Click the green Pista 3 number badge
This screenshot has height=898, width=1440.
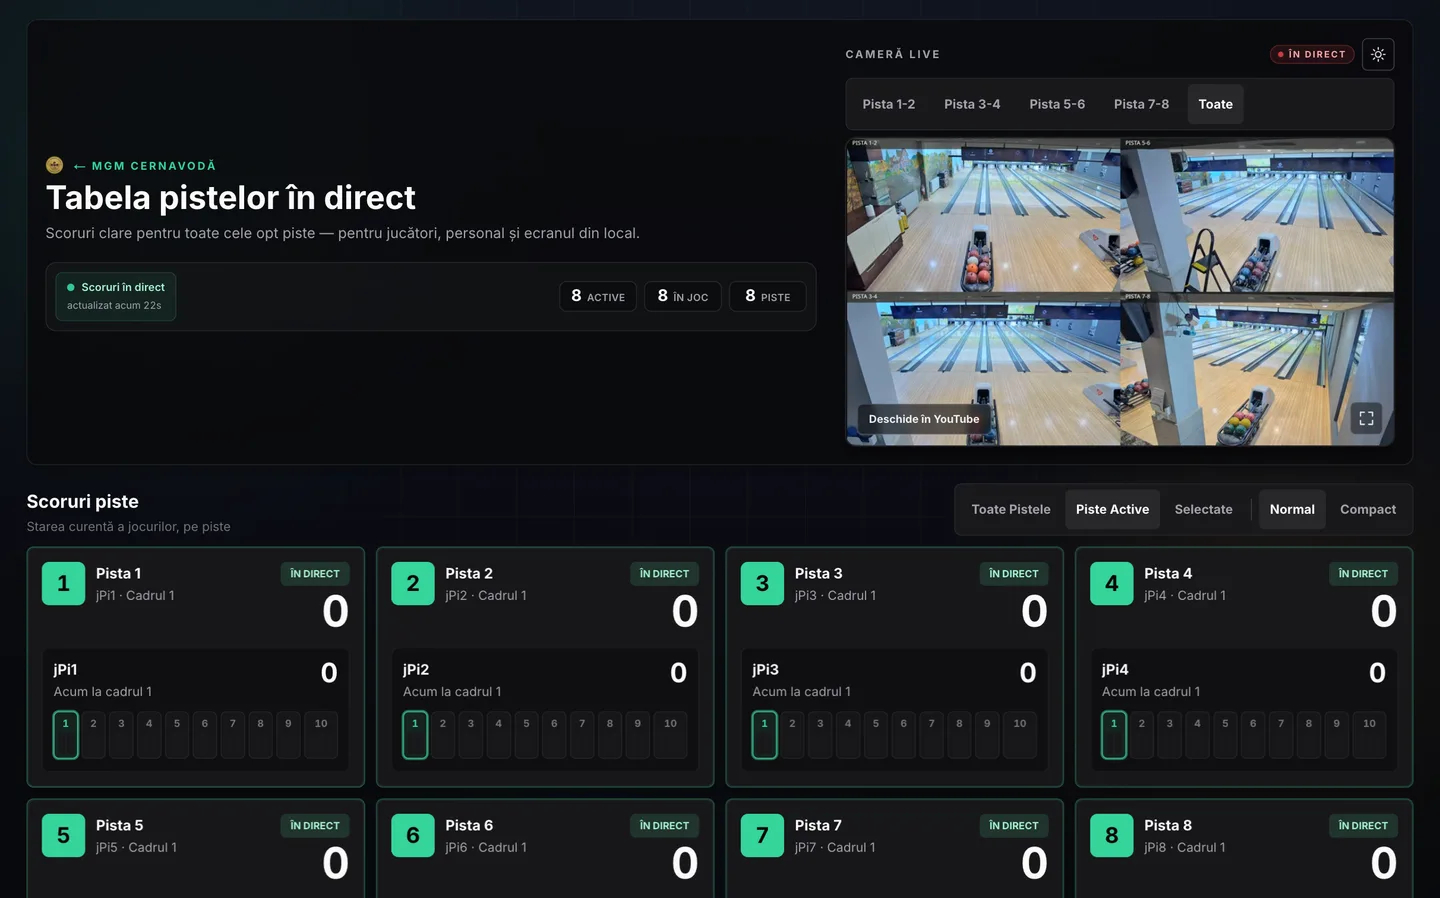click(x=762, y=583)
